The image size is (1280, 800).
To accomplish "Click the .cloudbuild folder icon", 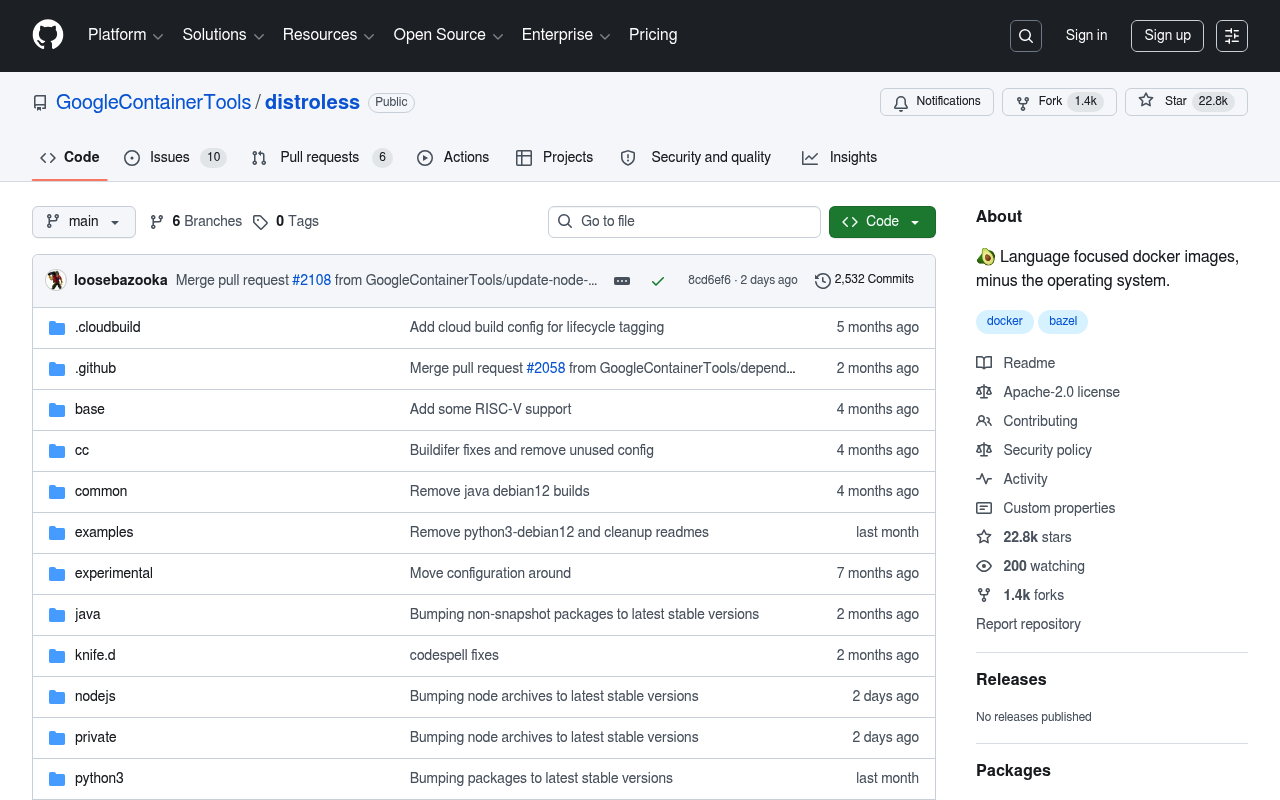I will pyautogui.click(x=57, y=328).
